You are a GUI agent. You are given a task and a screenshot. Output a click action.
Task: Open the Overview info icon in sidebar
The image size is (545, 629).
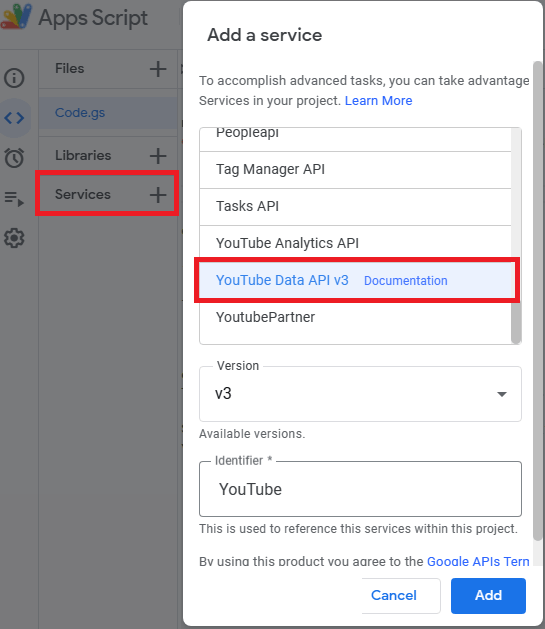coord(14,78)
